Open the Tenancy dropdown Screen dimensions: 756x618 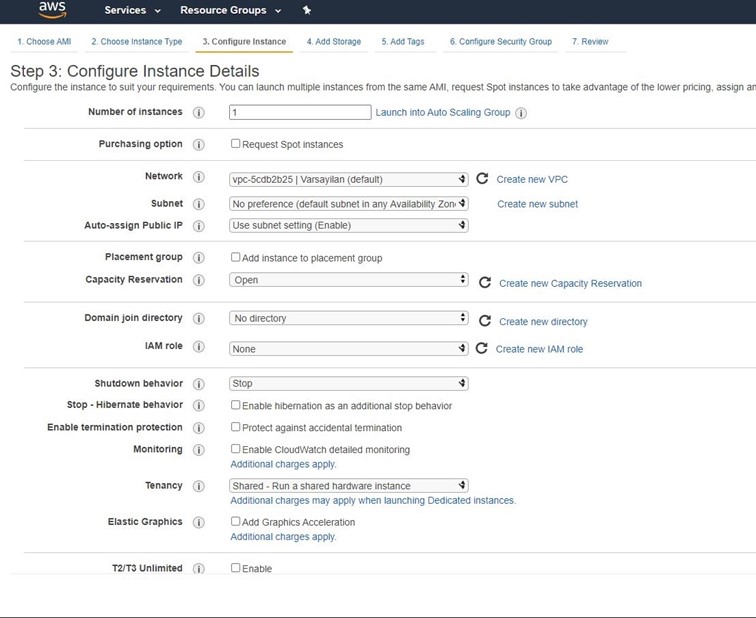coord(348,485)
